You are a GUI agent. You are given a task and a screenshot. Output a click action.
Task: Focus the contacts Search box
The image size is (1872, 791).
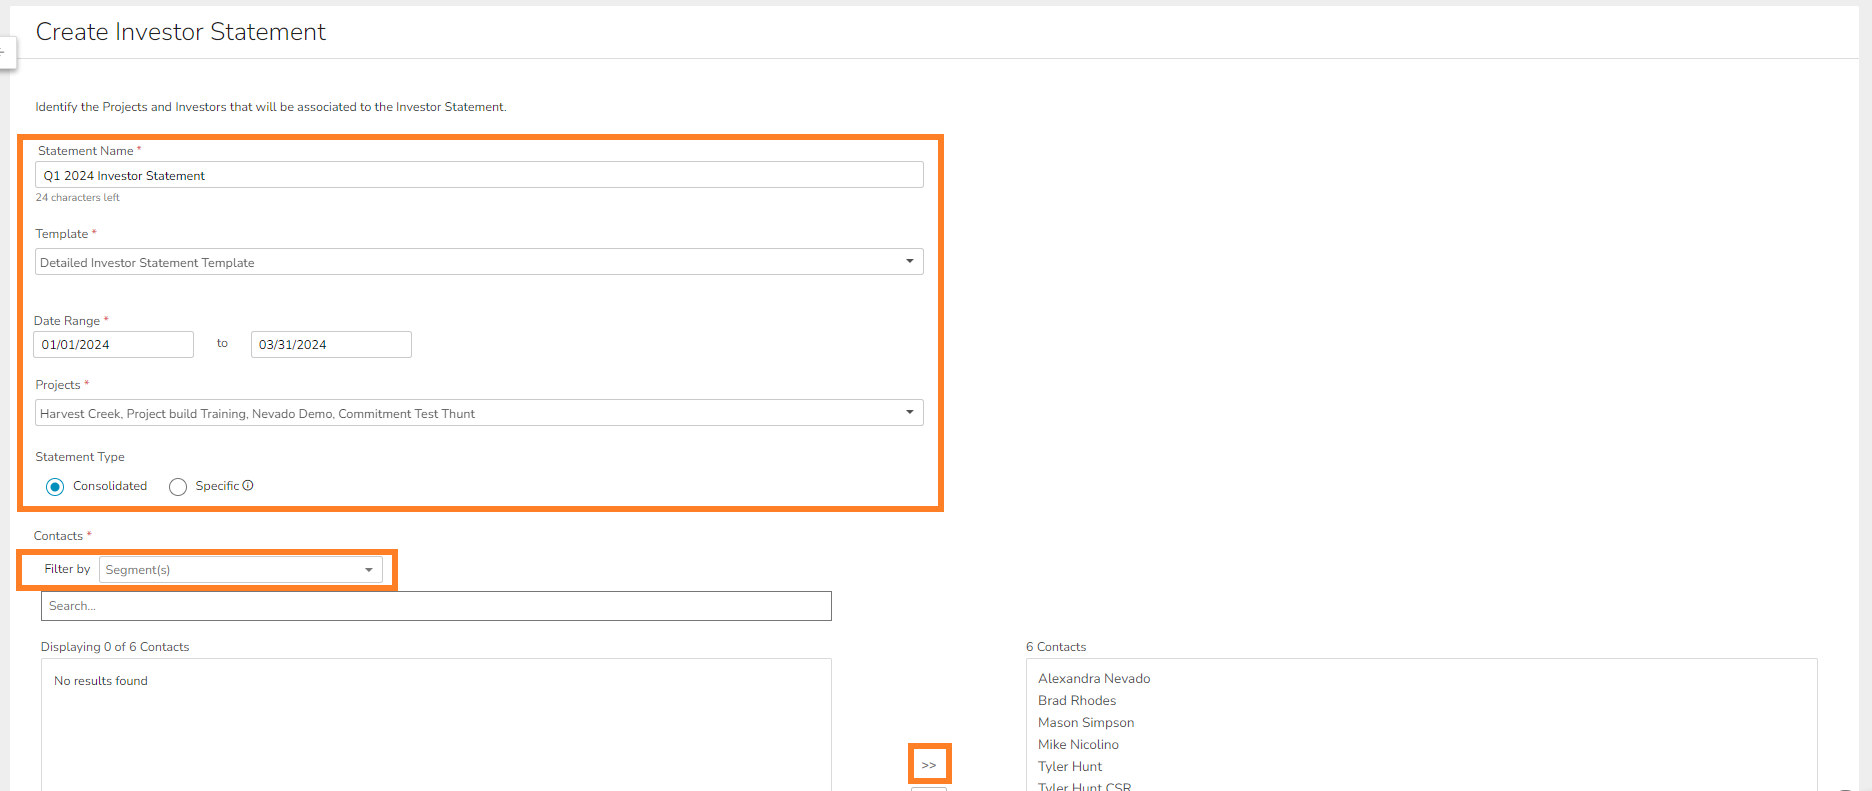435,606
